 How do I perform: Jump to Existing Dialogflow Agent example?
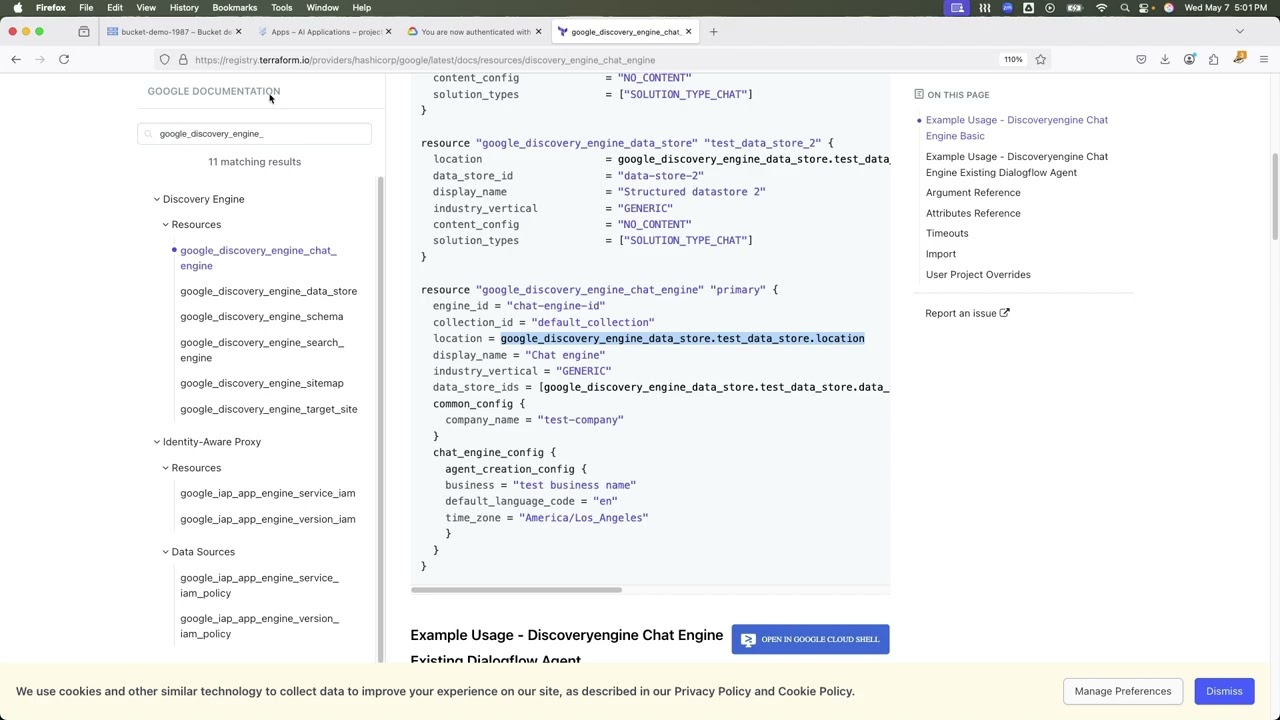(x=1016, y=165)
